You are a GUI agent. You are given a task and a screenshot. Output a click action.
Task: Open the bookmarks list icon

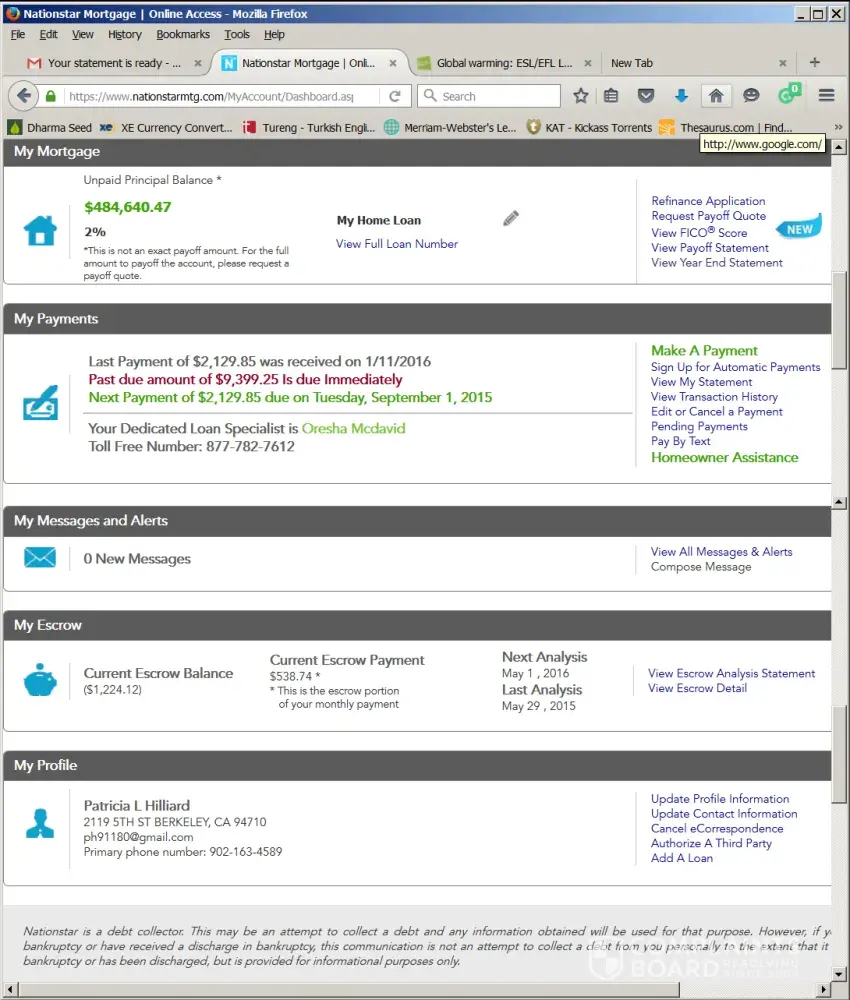(x=611, y=96)
